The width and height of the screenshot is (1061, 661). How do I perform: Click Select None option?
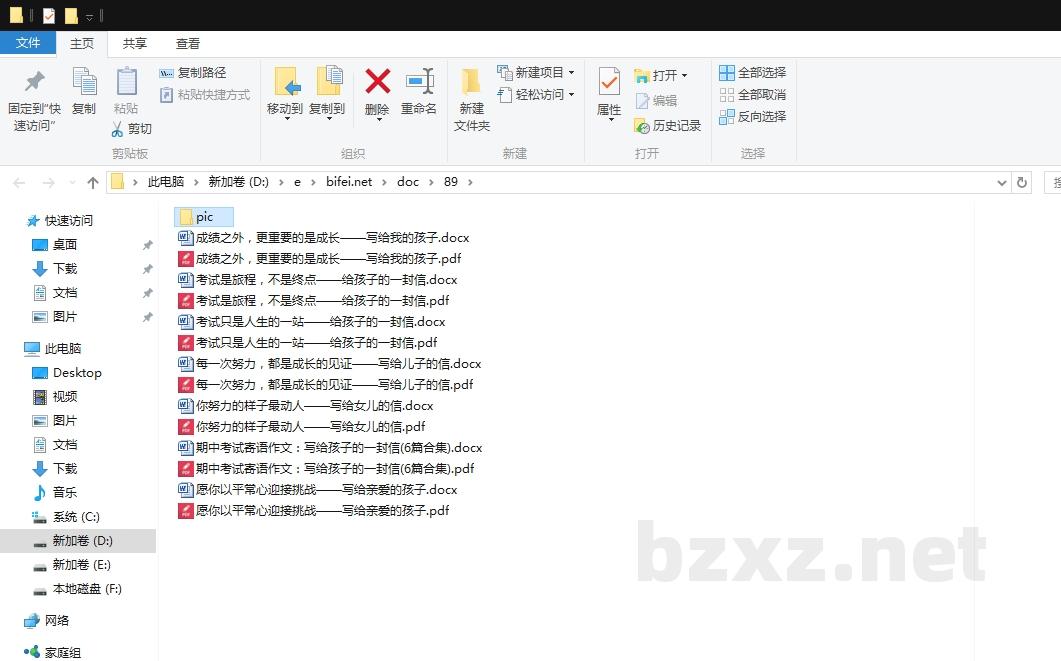pyautogui.click(x=753, y=95)
